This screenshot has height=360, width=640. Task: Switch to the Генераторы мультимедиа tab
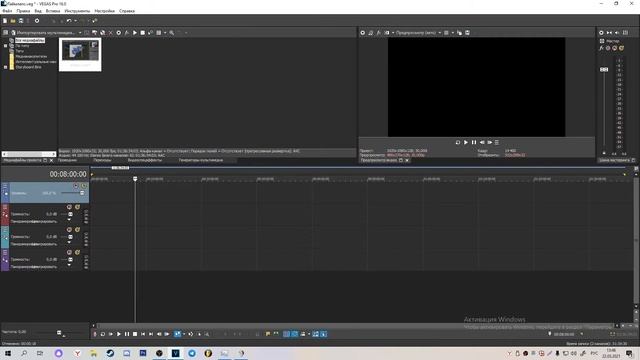point(201,160)
